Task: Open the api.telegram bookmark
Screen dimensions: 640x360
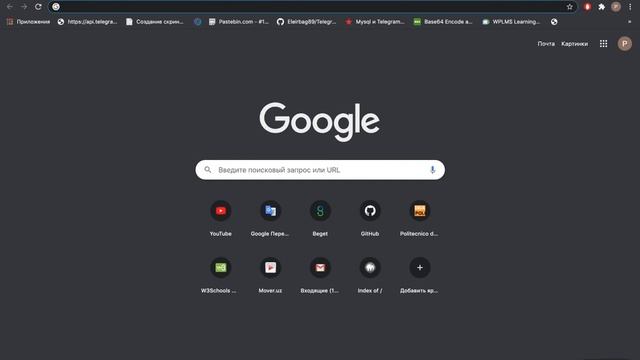Action: point(87,22)
